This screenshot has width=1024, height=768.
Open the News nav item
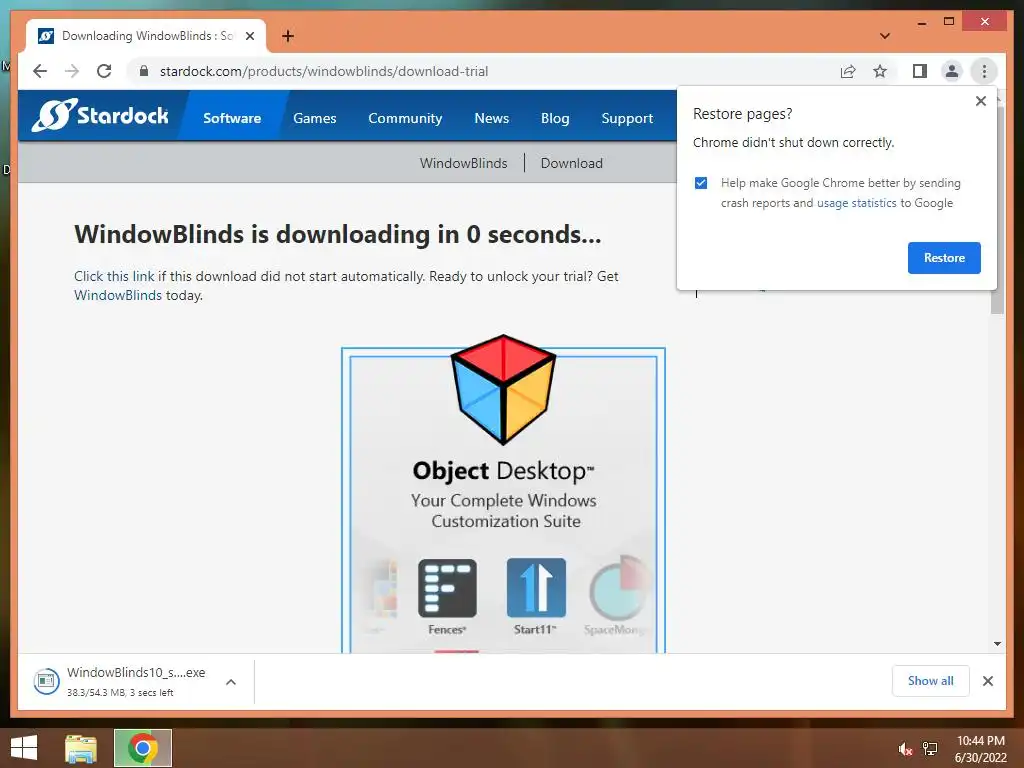491,118
